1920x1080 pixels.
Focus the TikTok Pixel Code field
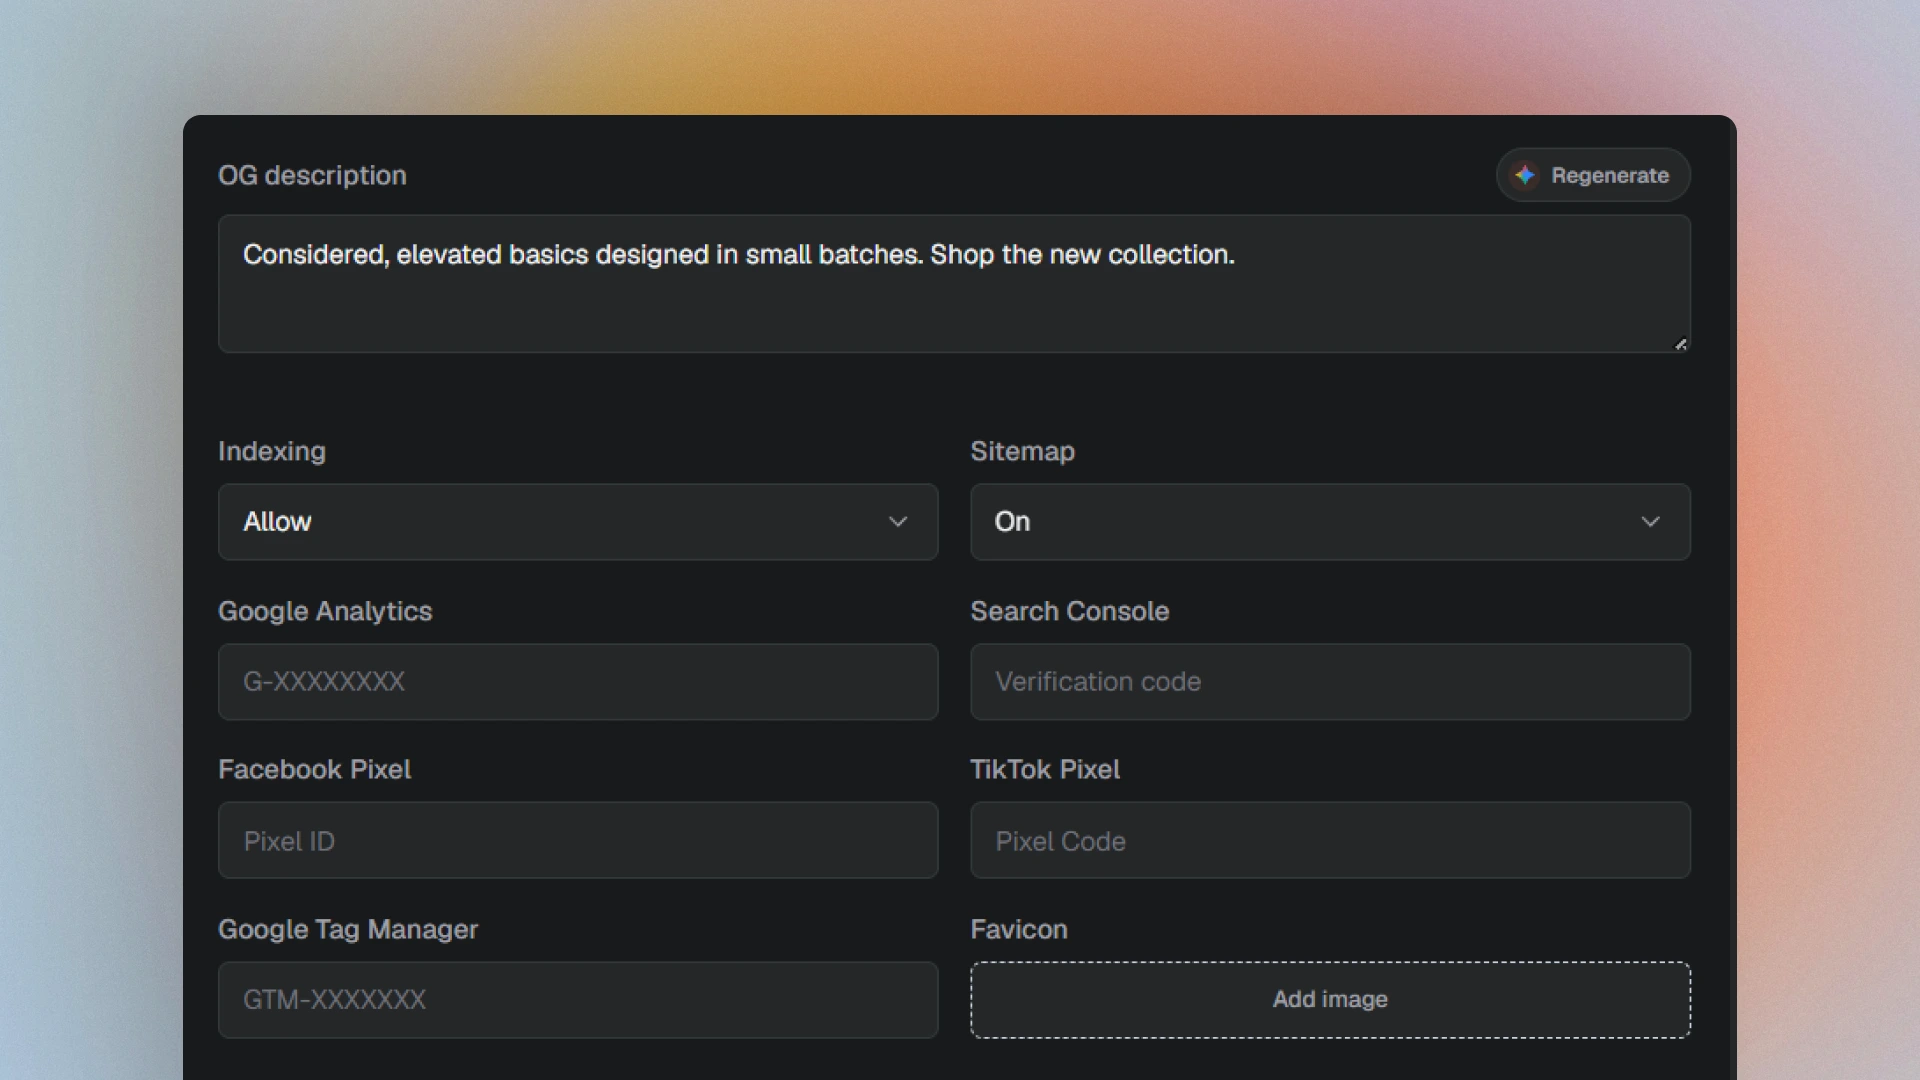pyautogui.click(x=1330, y=840)
